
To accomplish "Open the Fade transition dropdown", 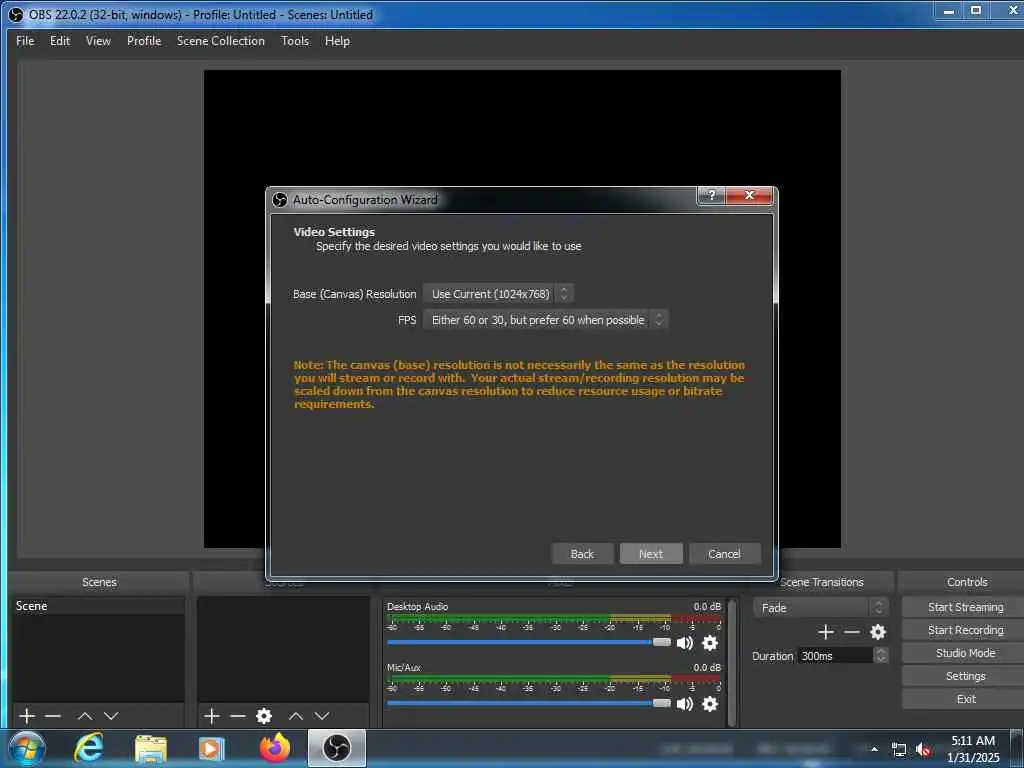I will tap(820, 608).
